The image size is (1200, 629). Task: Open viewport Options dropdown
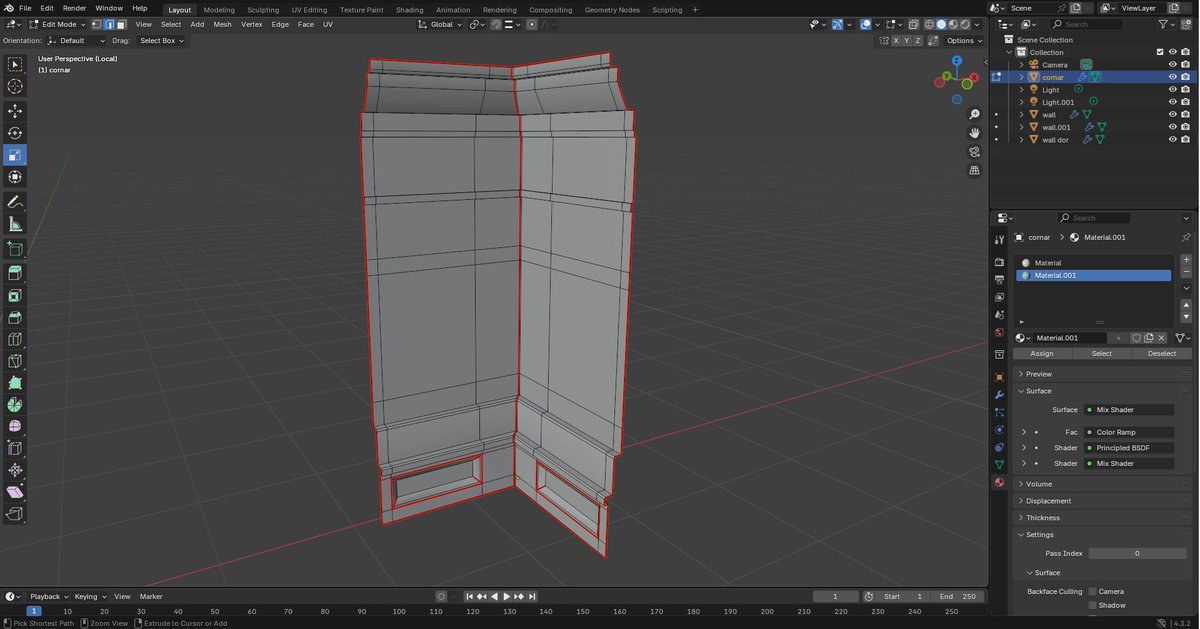click(x=964, y=41)
